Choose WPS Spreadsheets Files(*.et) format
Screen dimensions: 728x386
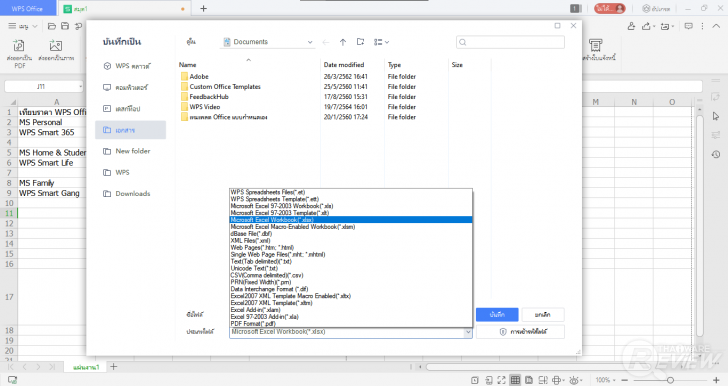(351, 192)
